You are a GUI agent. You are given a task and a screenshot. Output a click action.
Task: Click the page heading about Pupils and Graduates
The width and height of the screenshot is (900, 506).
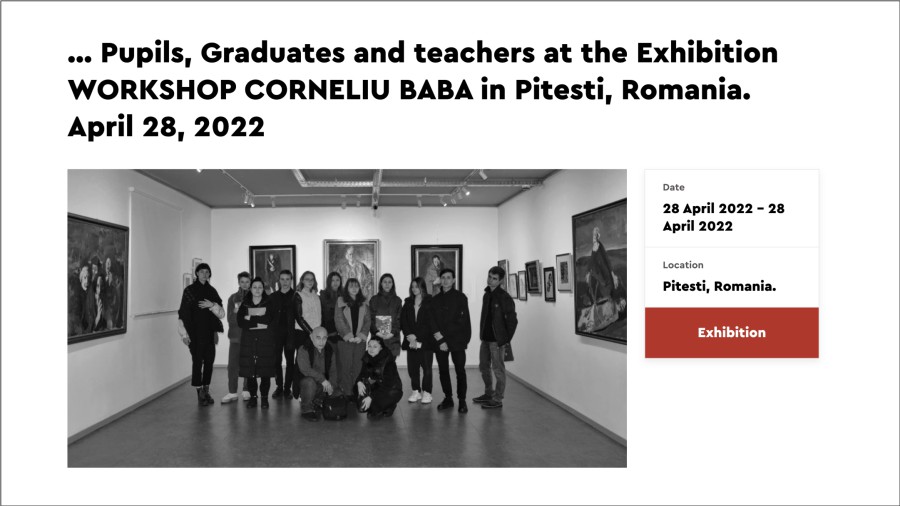(x=422, y=54)
